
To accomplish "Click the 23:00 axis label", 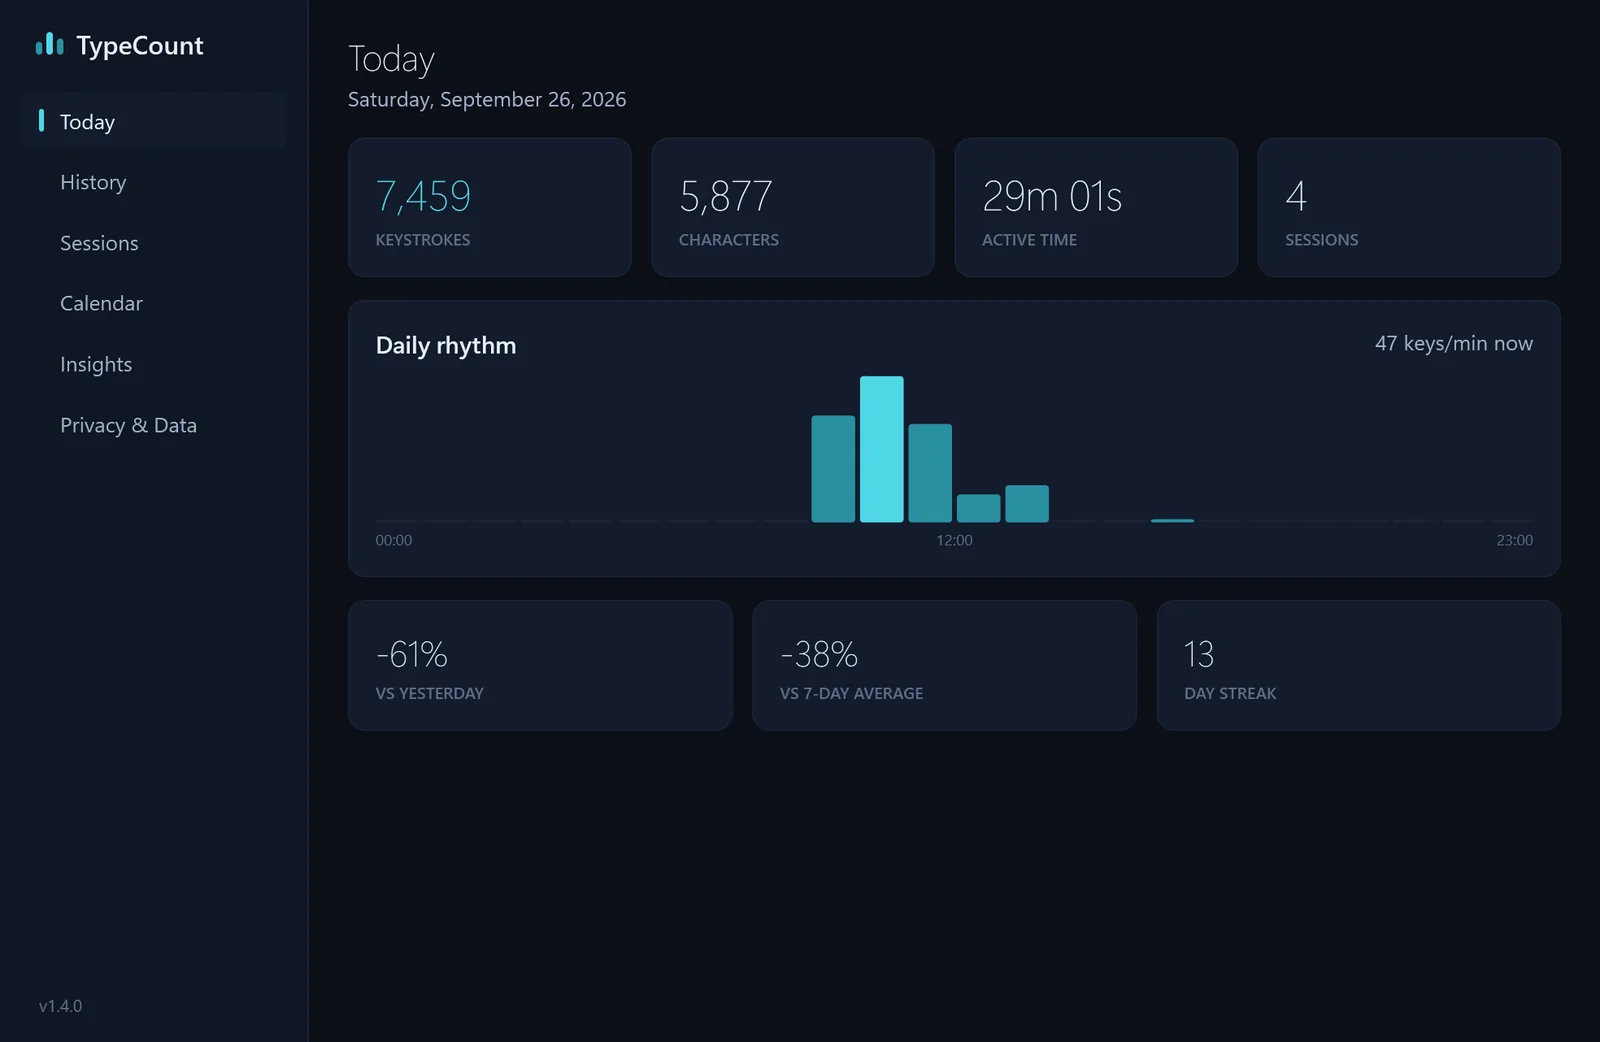I will (1514, 540).
